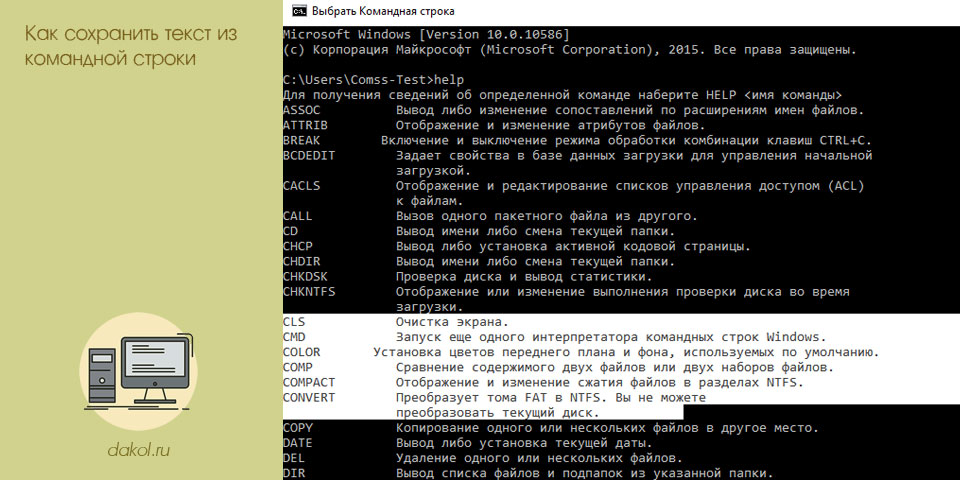The height and width of the screenshot is (480, 960).
Task: Select the DIR command row
Action: [528, 473]
